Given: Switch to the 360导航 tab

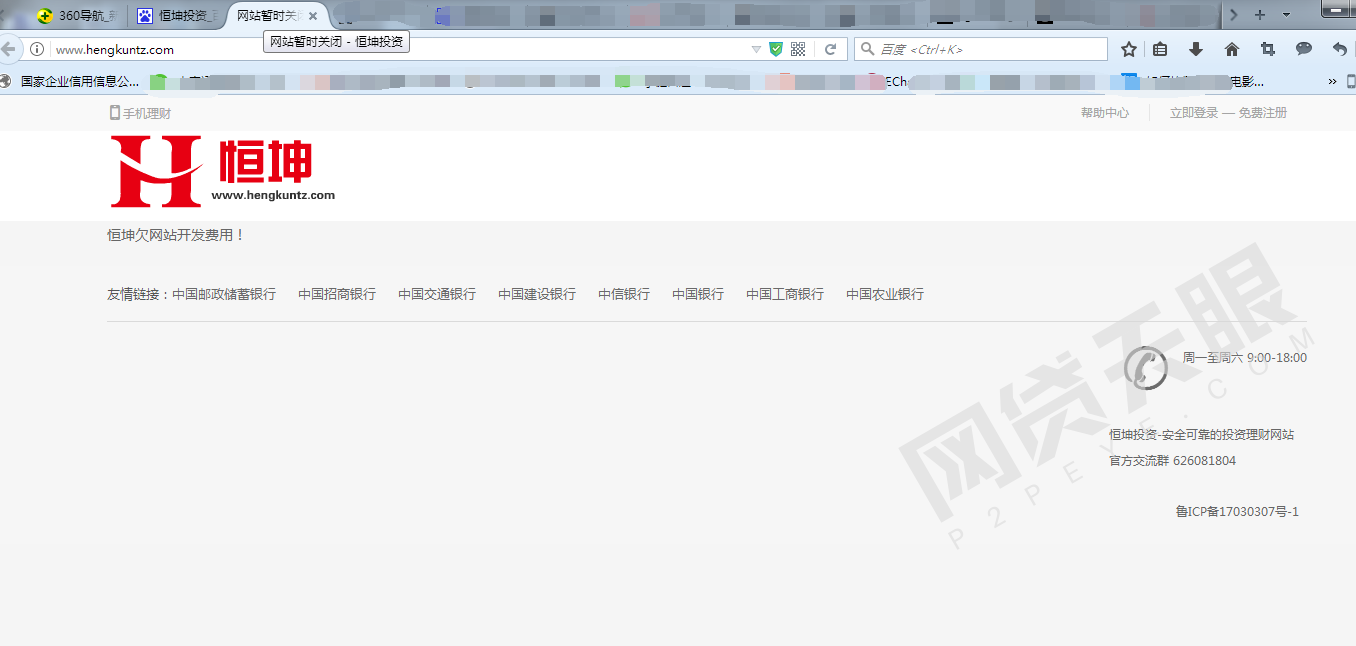Looking at the screenshot, I should [x=75, y=15].
